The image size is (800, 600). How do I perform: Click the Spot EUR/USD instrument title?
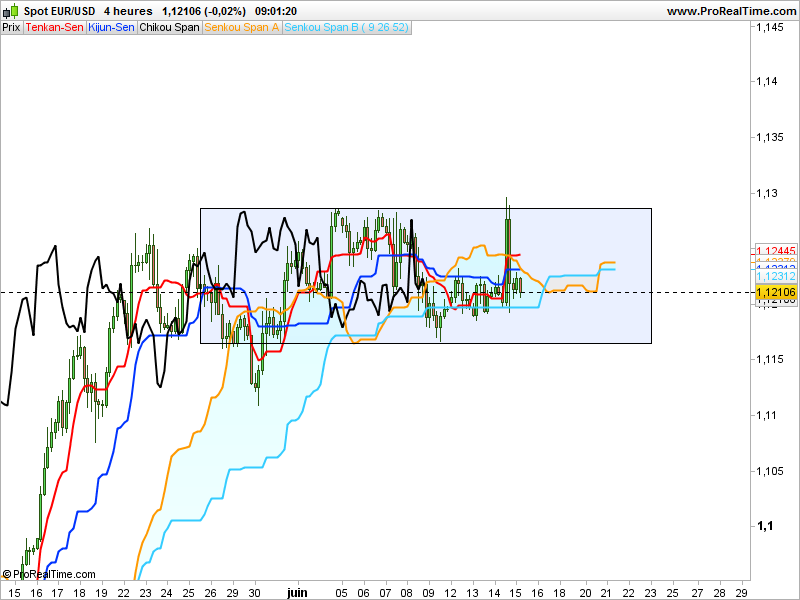point(60,11)
